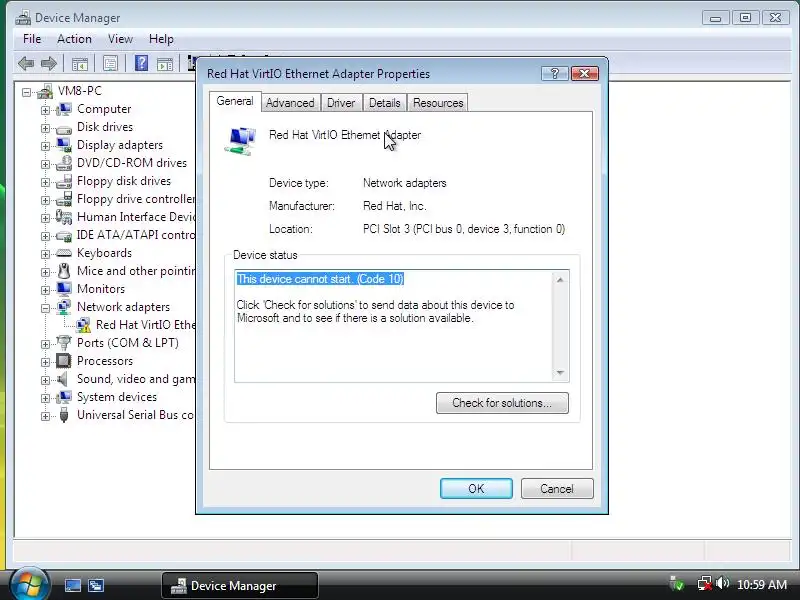Image resolution: width=800 pixels, height=600 pixels.
Task: Click OK in the Properties dialog
Action: coord(476,489)
